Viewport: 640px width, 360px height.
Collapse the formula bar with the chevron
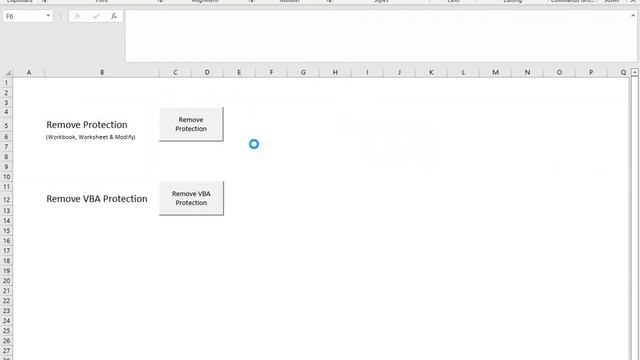(x=633, y=16)
